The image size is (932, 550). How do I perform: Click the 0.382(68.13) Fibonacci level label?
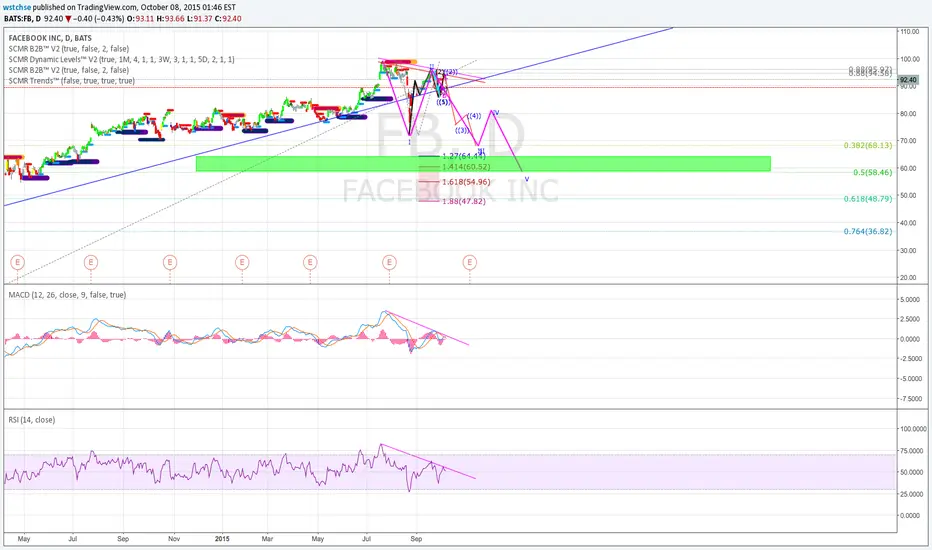tap(868, 145)
